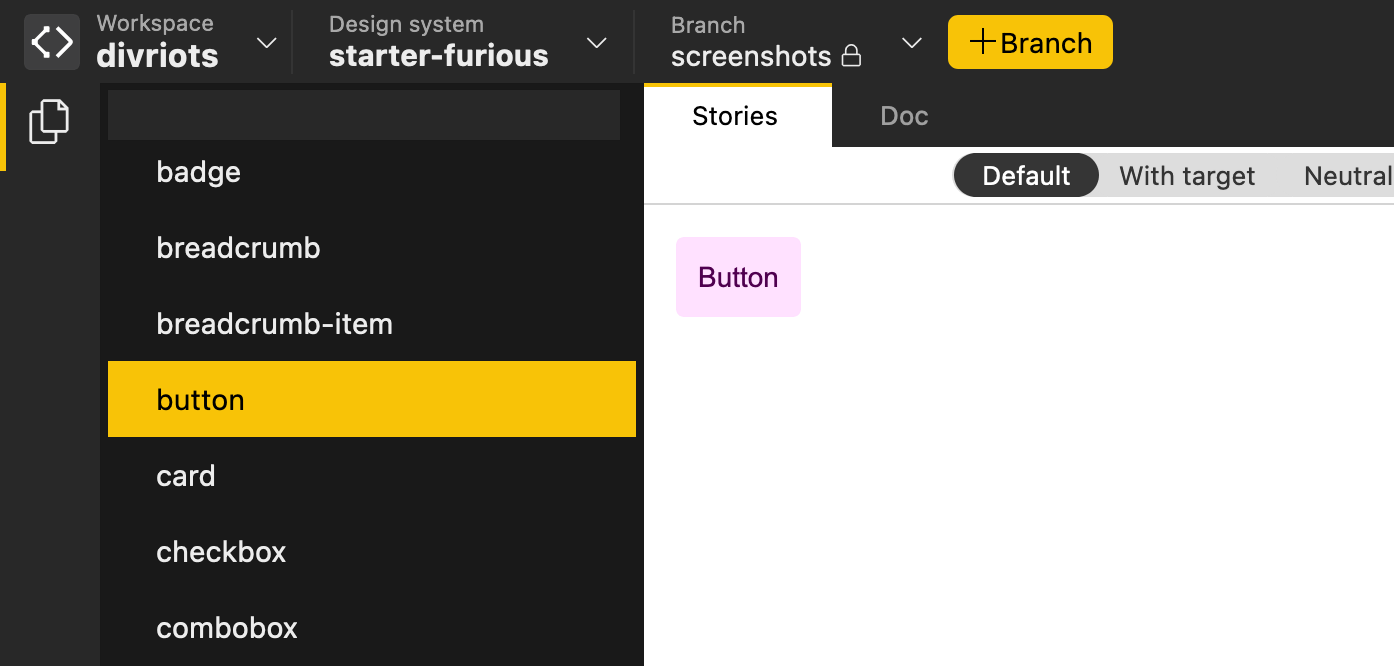Viewport: 1394px width, 666px height.
Task: Open the Design system starter-furious dropdown
Action: pyautogui.click(x=596, y=43)
